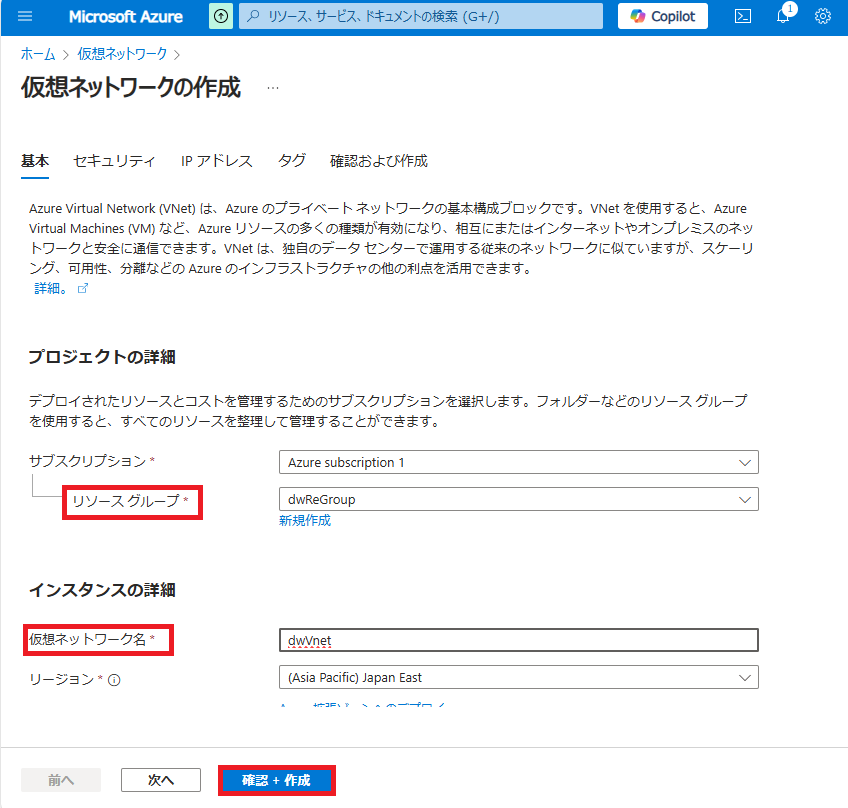This screenshot has height=808, width=848.
Task: Switch to タグ tab
Action: click(x=292, y=161)
